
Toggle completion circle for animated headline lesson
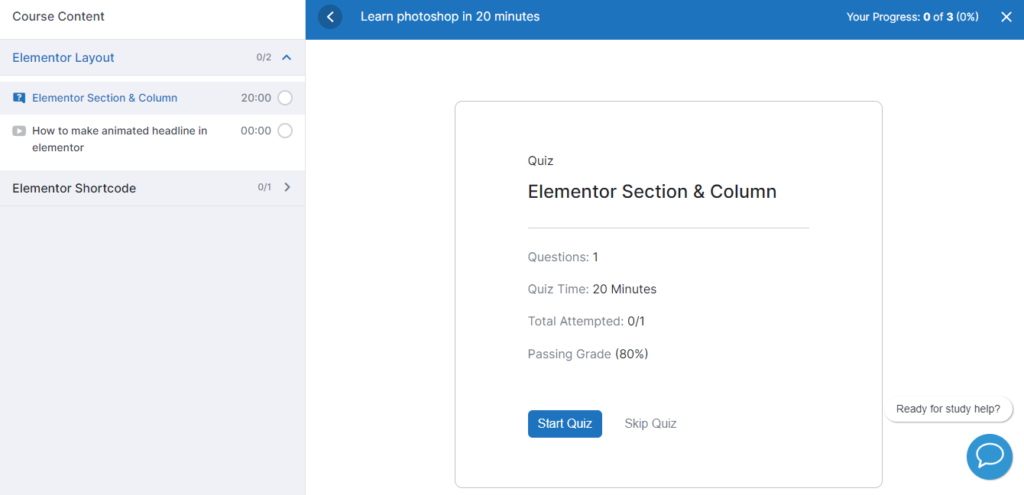(285, 131)
